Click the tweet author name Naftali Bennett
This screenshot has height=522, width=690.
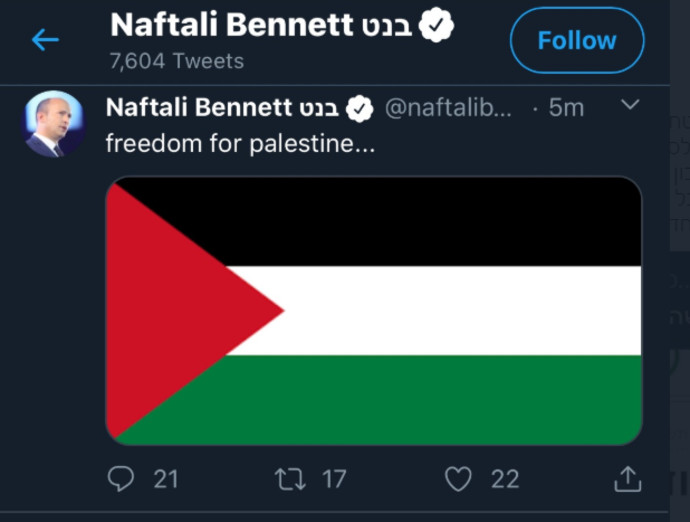(x=220, y=108)
